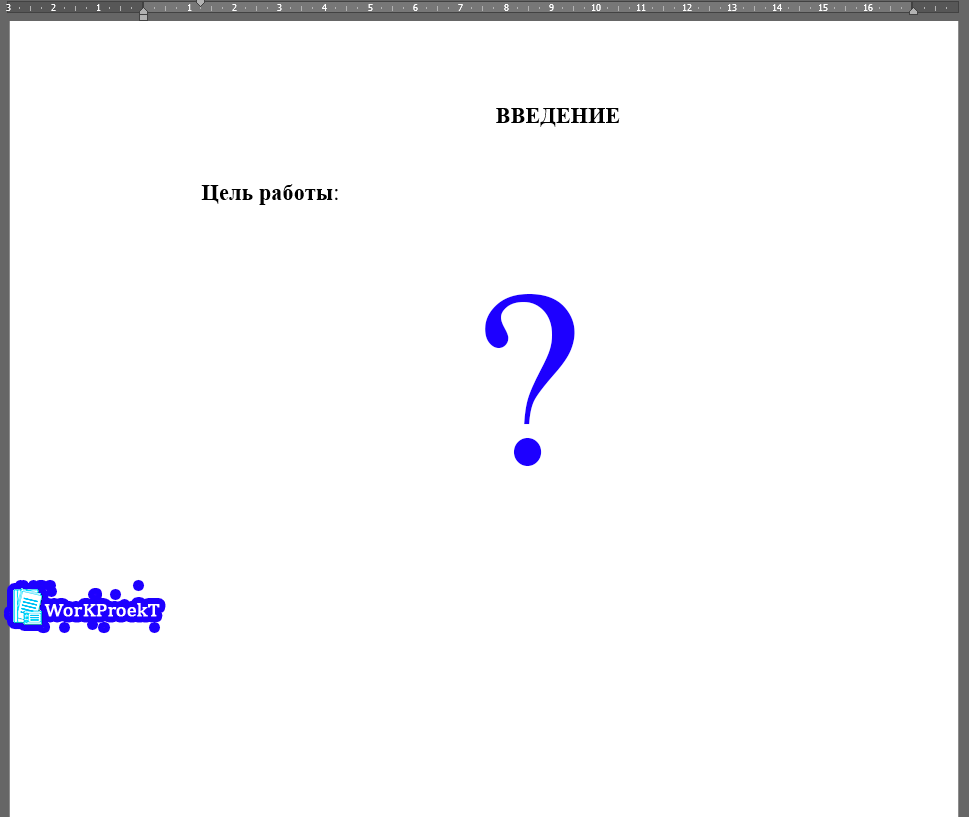
Task: Click the ruler at the 11 mark
Action: point(641,8)
